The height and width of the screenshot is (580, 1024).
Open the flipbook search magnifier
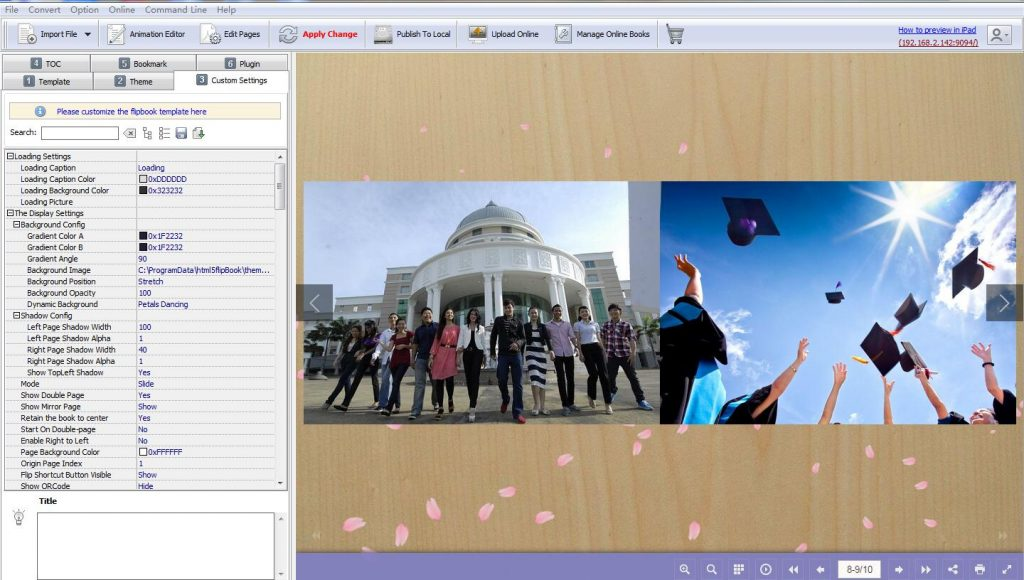(x=712, y=569)
